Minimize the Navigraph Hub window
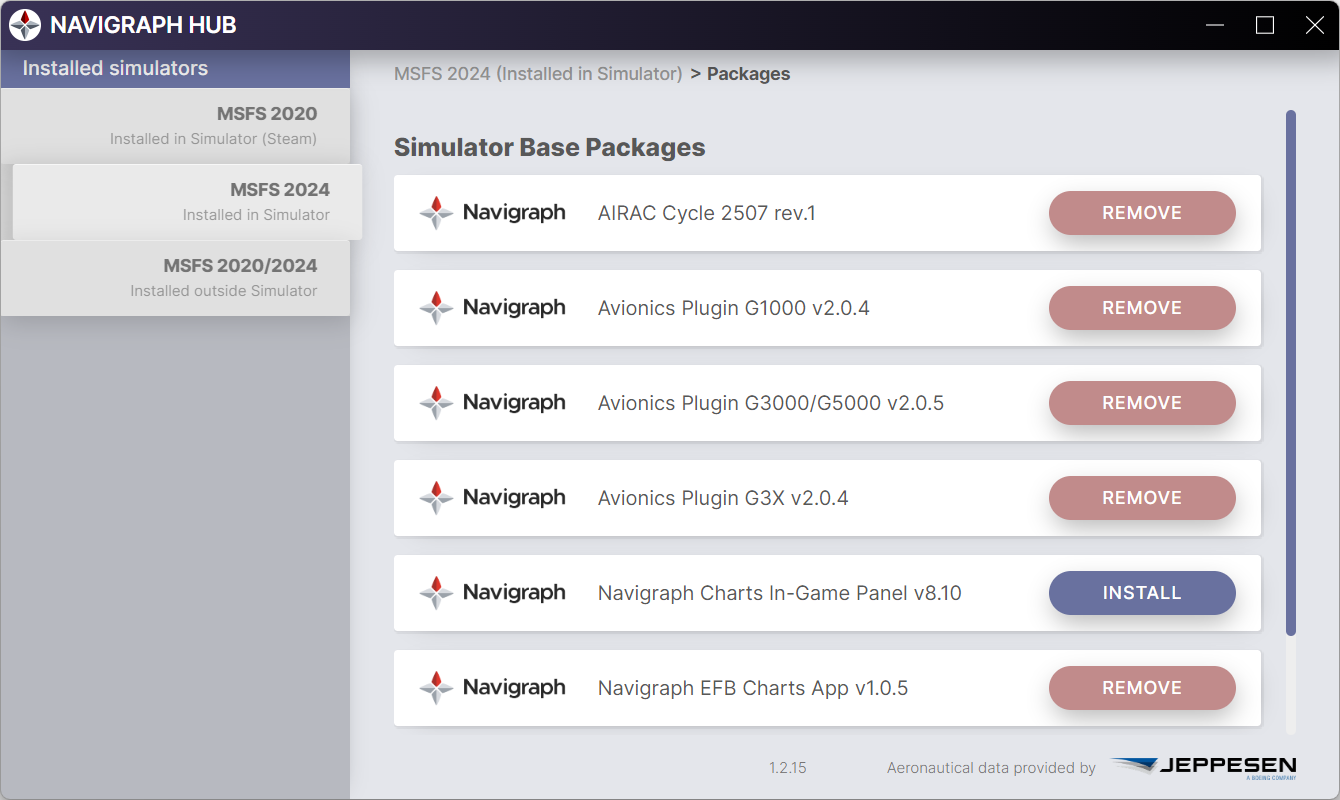The height and width of the screenshot is (800, 1340). pos(1215,25)
